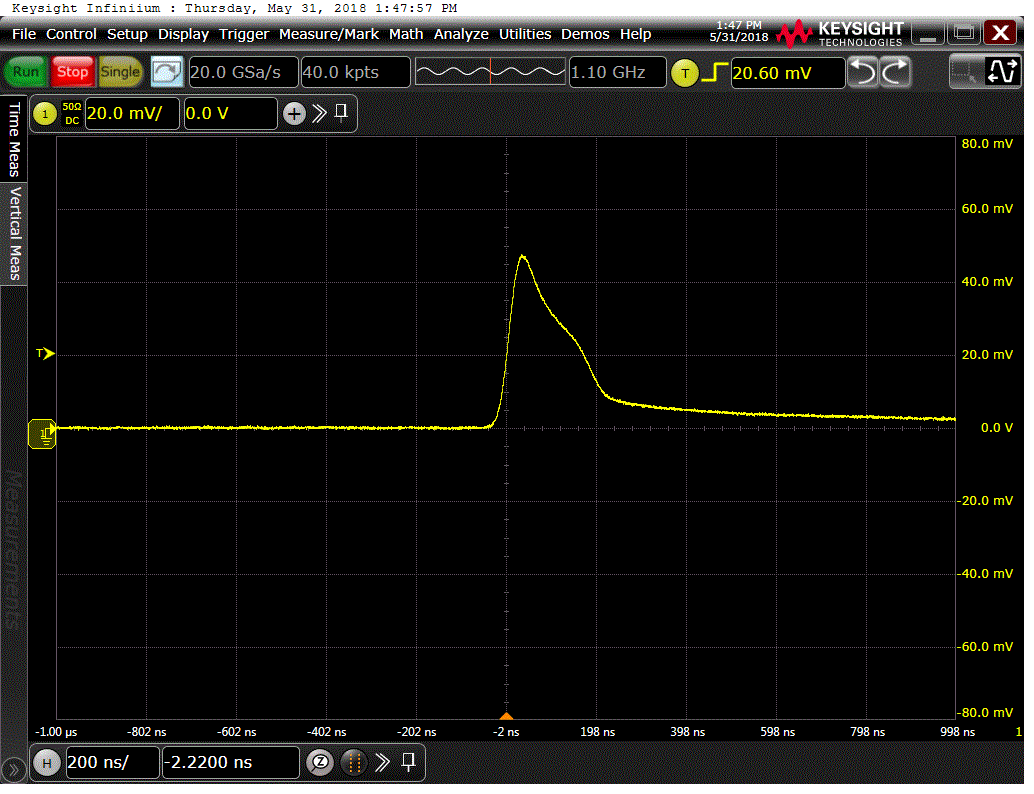Click the add channel plus icon
The width and height of the screenshot is (1034, 794).
coord(294,114)
